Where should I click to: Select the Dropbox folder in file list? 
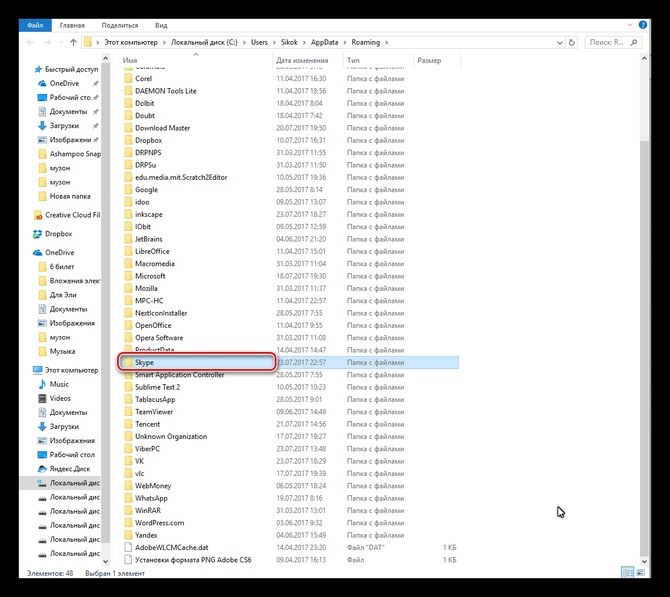click(288, 140)
